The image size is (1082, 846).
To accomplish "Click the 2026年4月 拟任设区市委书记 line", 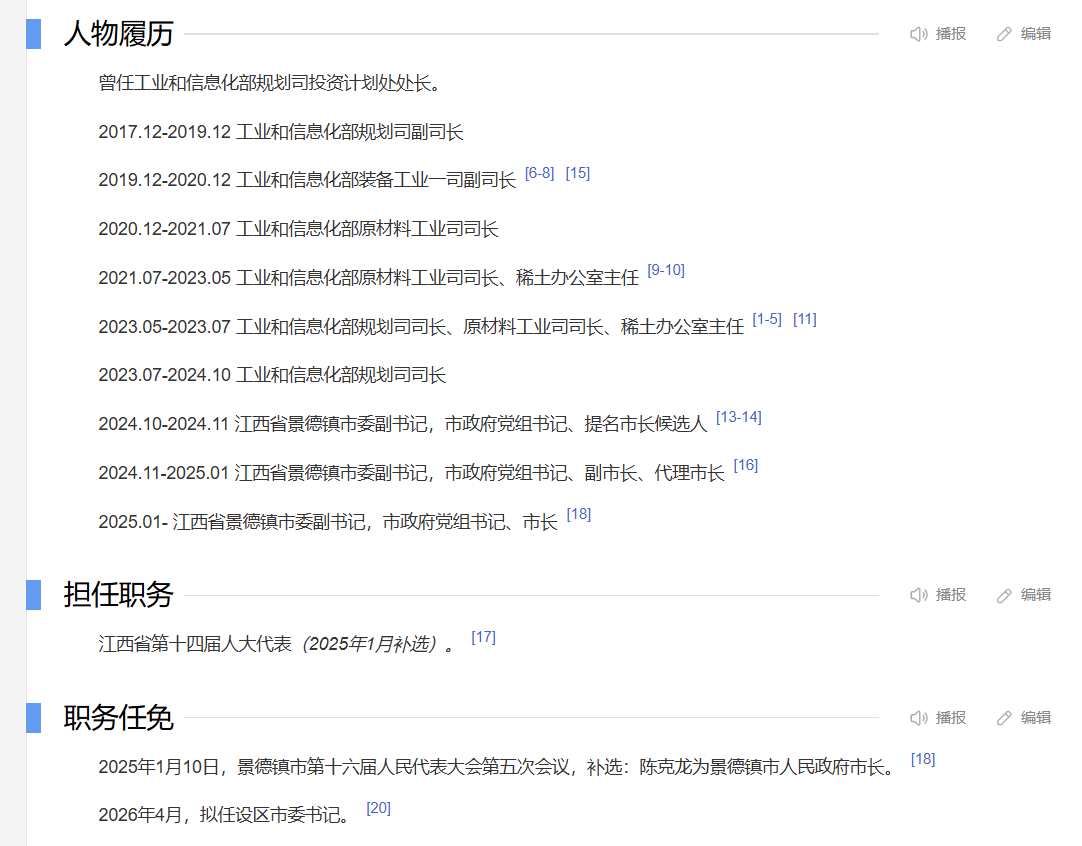I will point(224,816).
